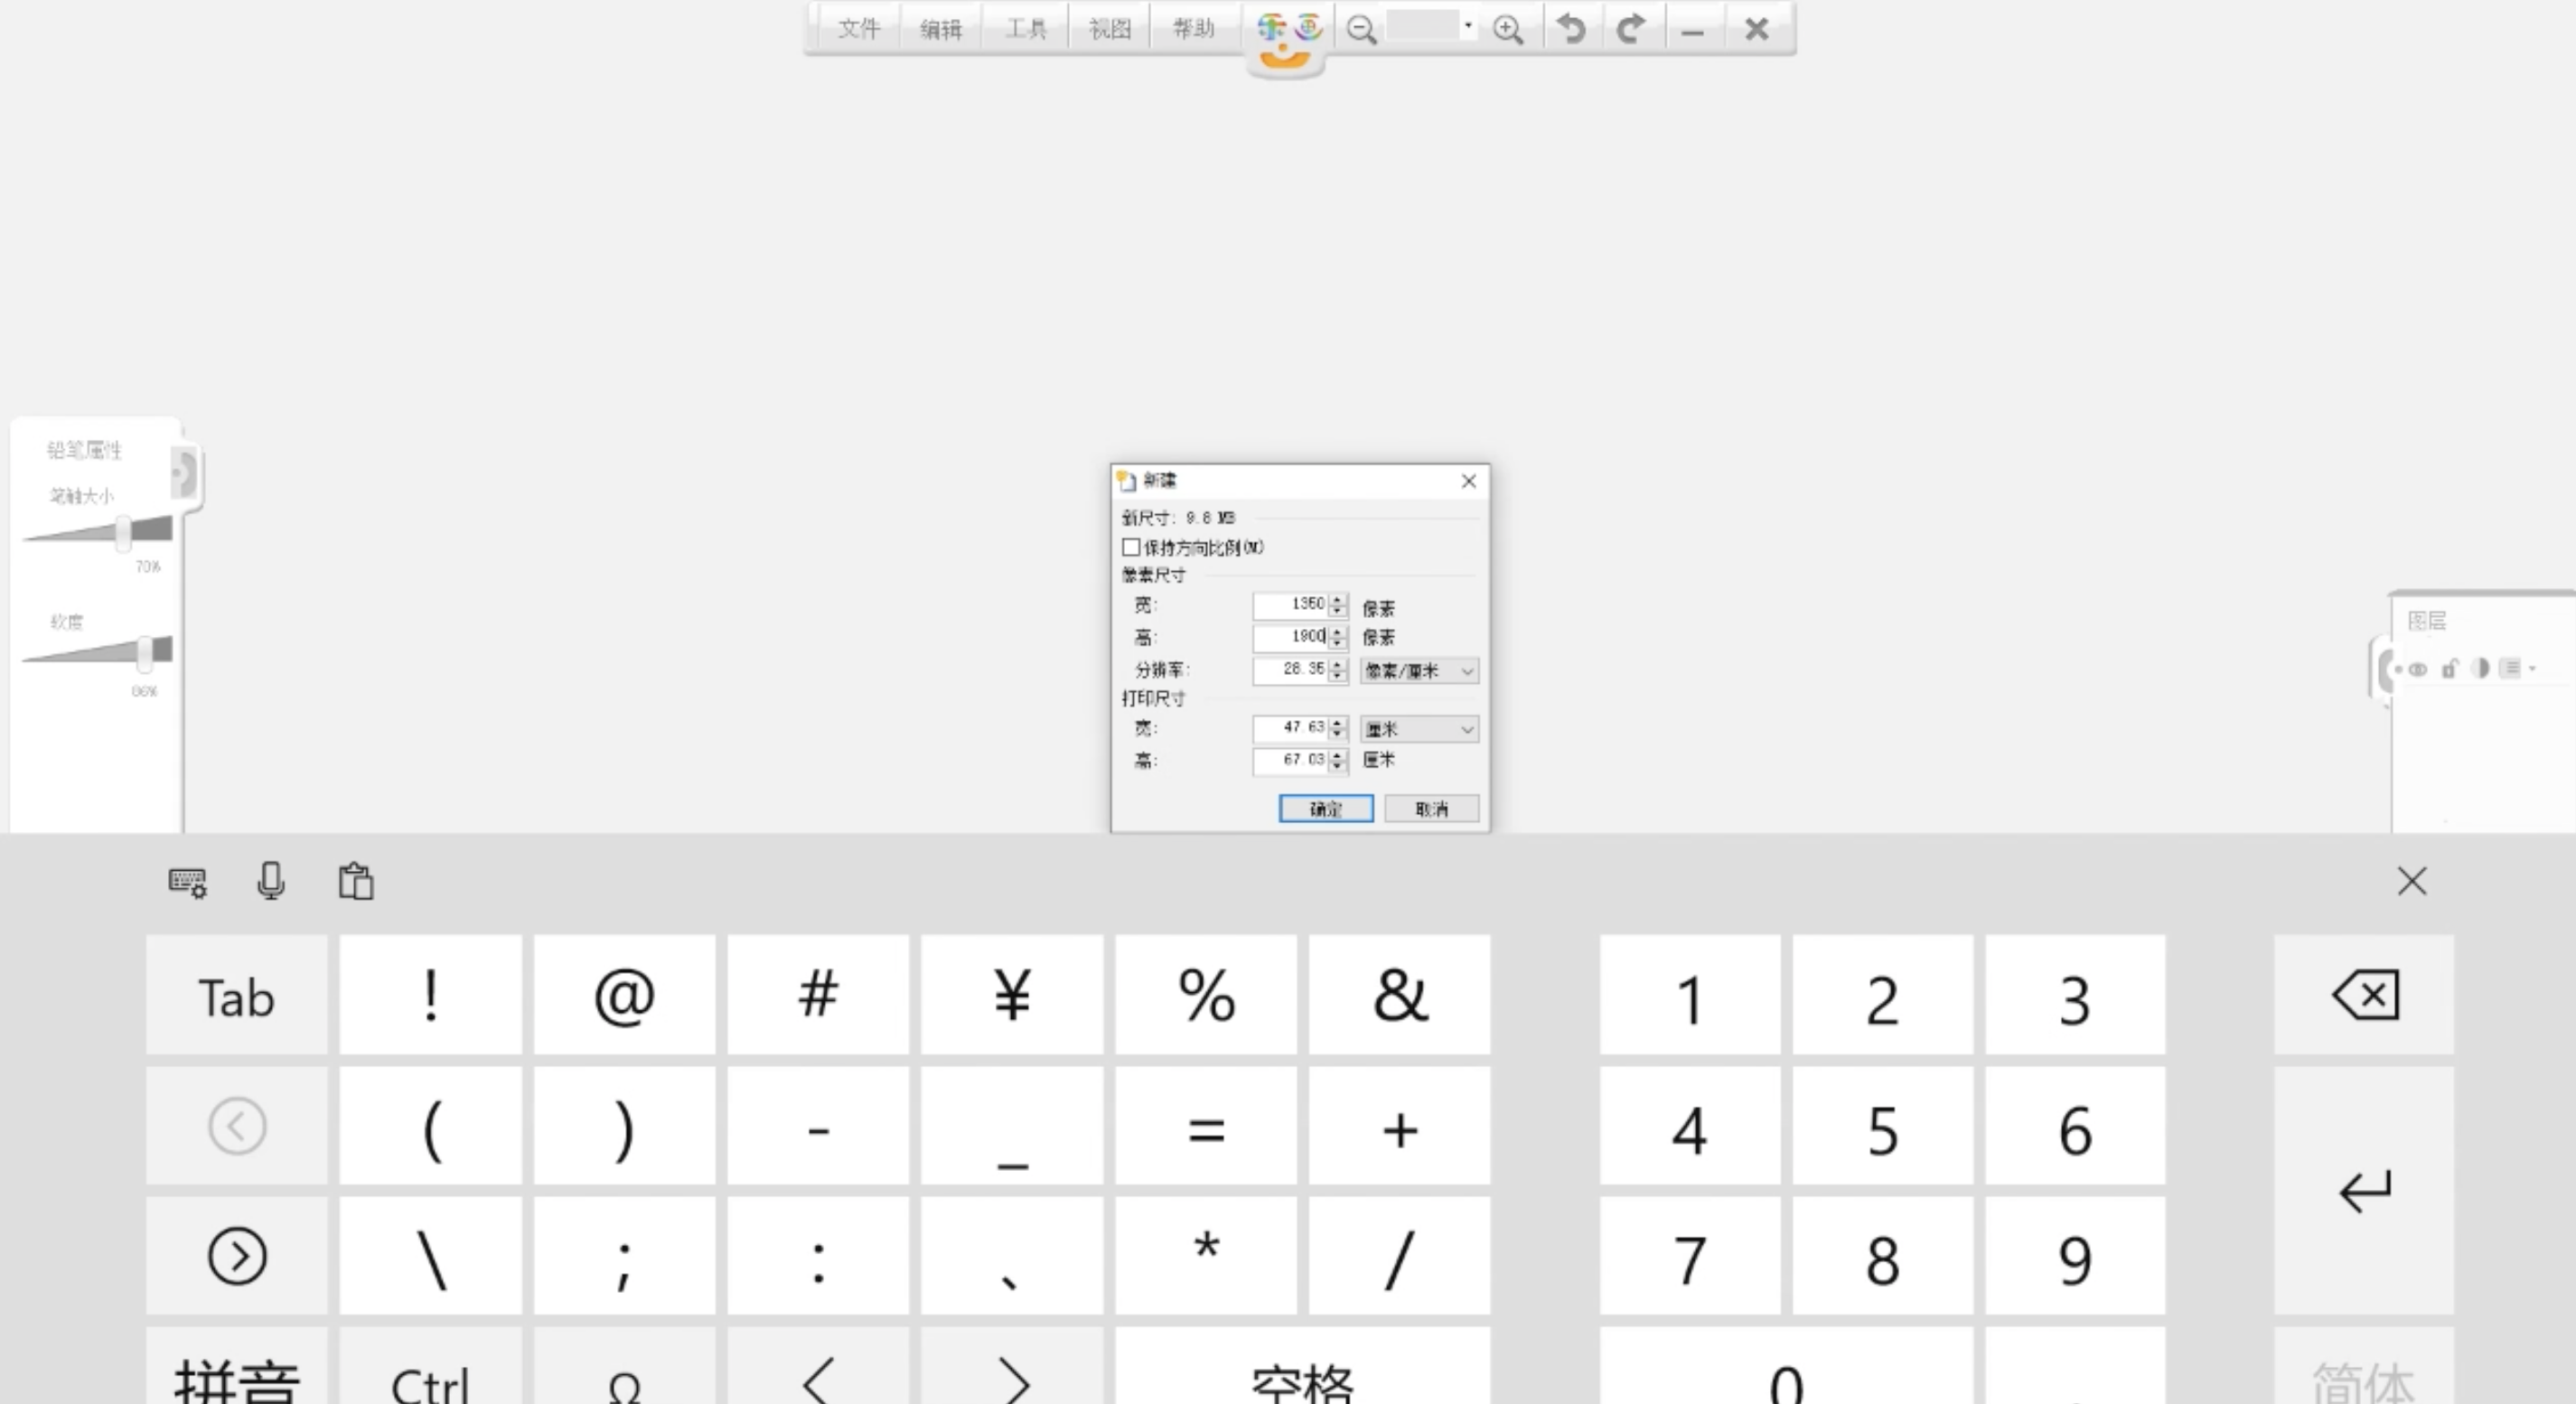Open the clipboard icon on keyboard
The height and width of the screenshot is (1404, 2576).
pyautogui.click(x=356, y=881)
